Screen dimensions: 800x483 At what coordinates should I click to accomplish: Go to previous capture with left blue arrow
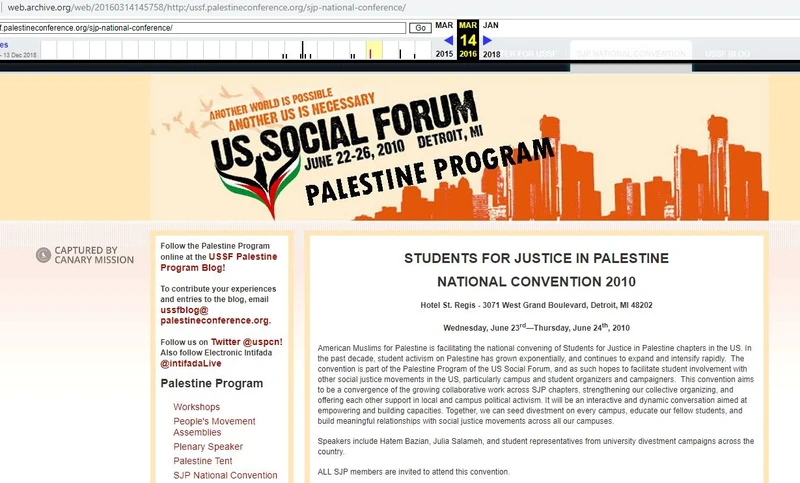[448, 40]
